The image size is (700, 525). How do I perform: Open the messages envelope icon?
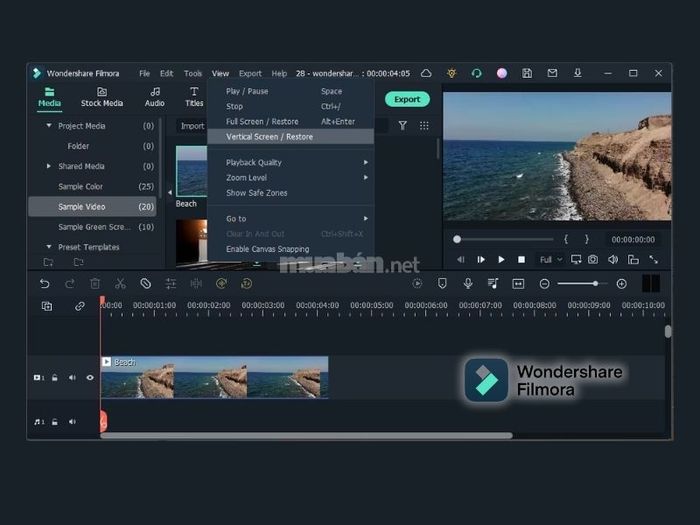coord(552,73)
